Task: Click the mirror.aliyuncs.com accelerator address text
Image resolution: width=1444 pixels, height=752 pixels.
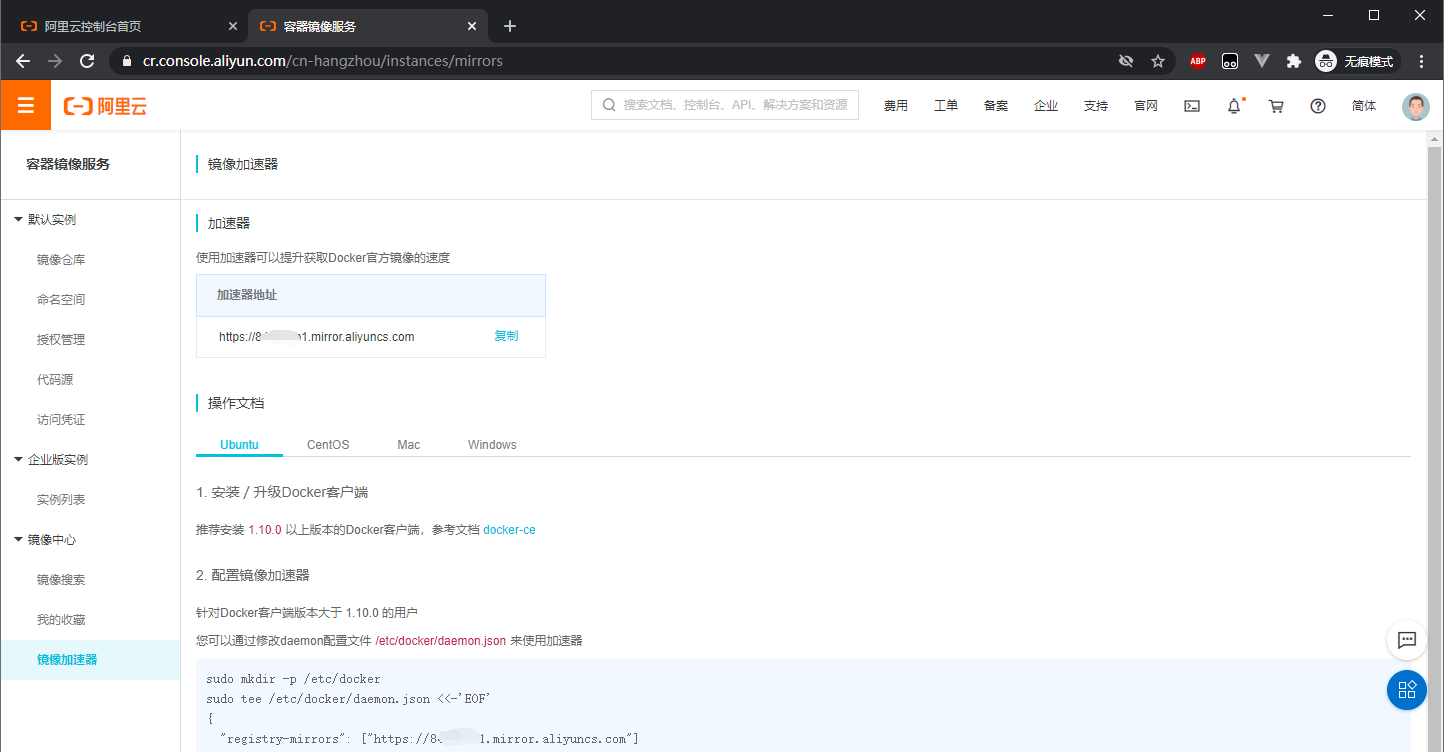Action: [x=317, y=337]
